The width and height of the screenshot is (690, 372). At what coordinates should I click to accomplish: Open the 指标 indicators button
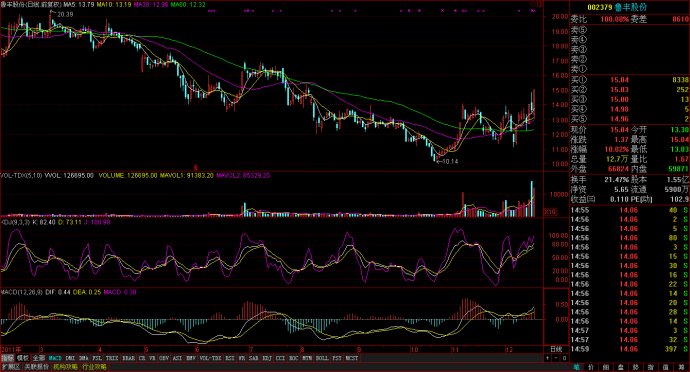7,358
